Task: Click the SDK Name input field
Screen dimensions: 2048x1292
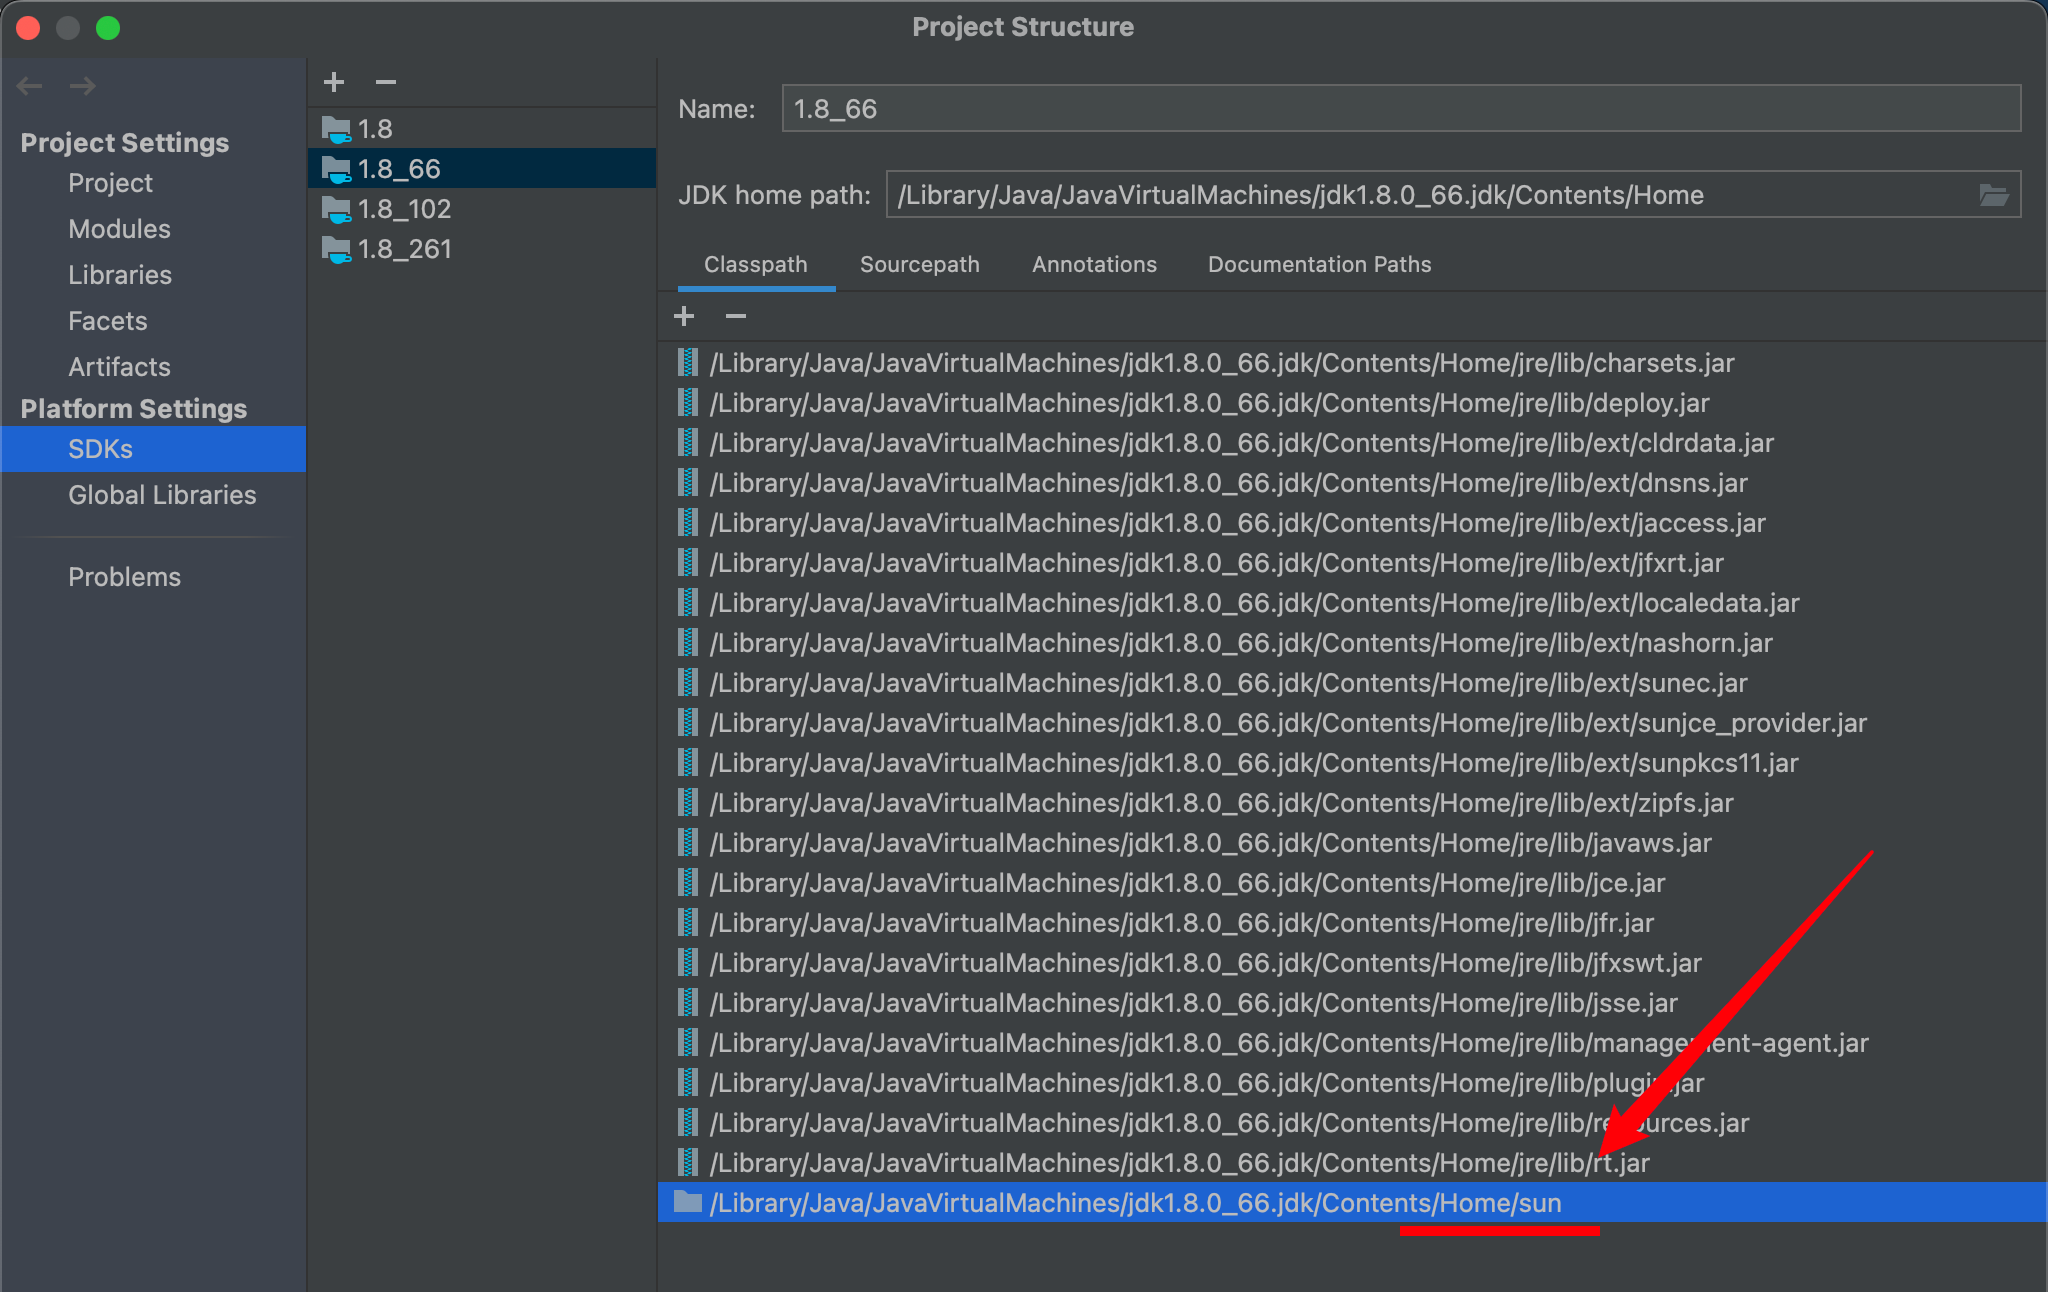Action: [1400, 109]
